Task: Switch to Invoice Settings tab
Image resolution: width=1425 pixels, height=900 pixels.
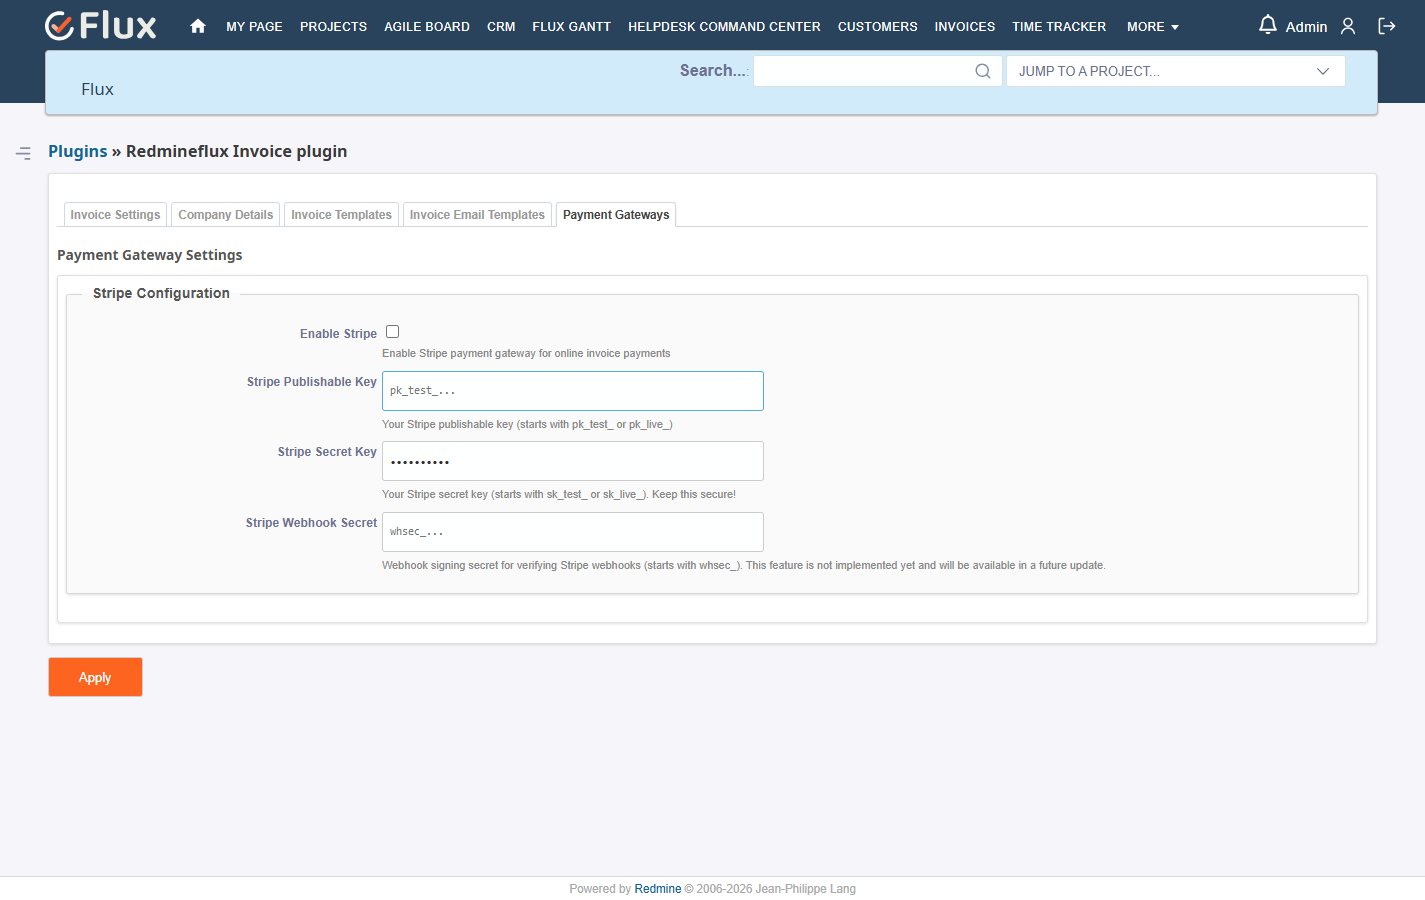Action: pos(115,215)
